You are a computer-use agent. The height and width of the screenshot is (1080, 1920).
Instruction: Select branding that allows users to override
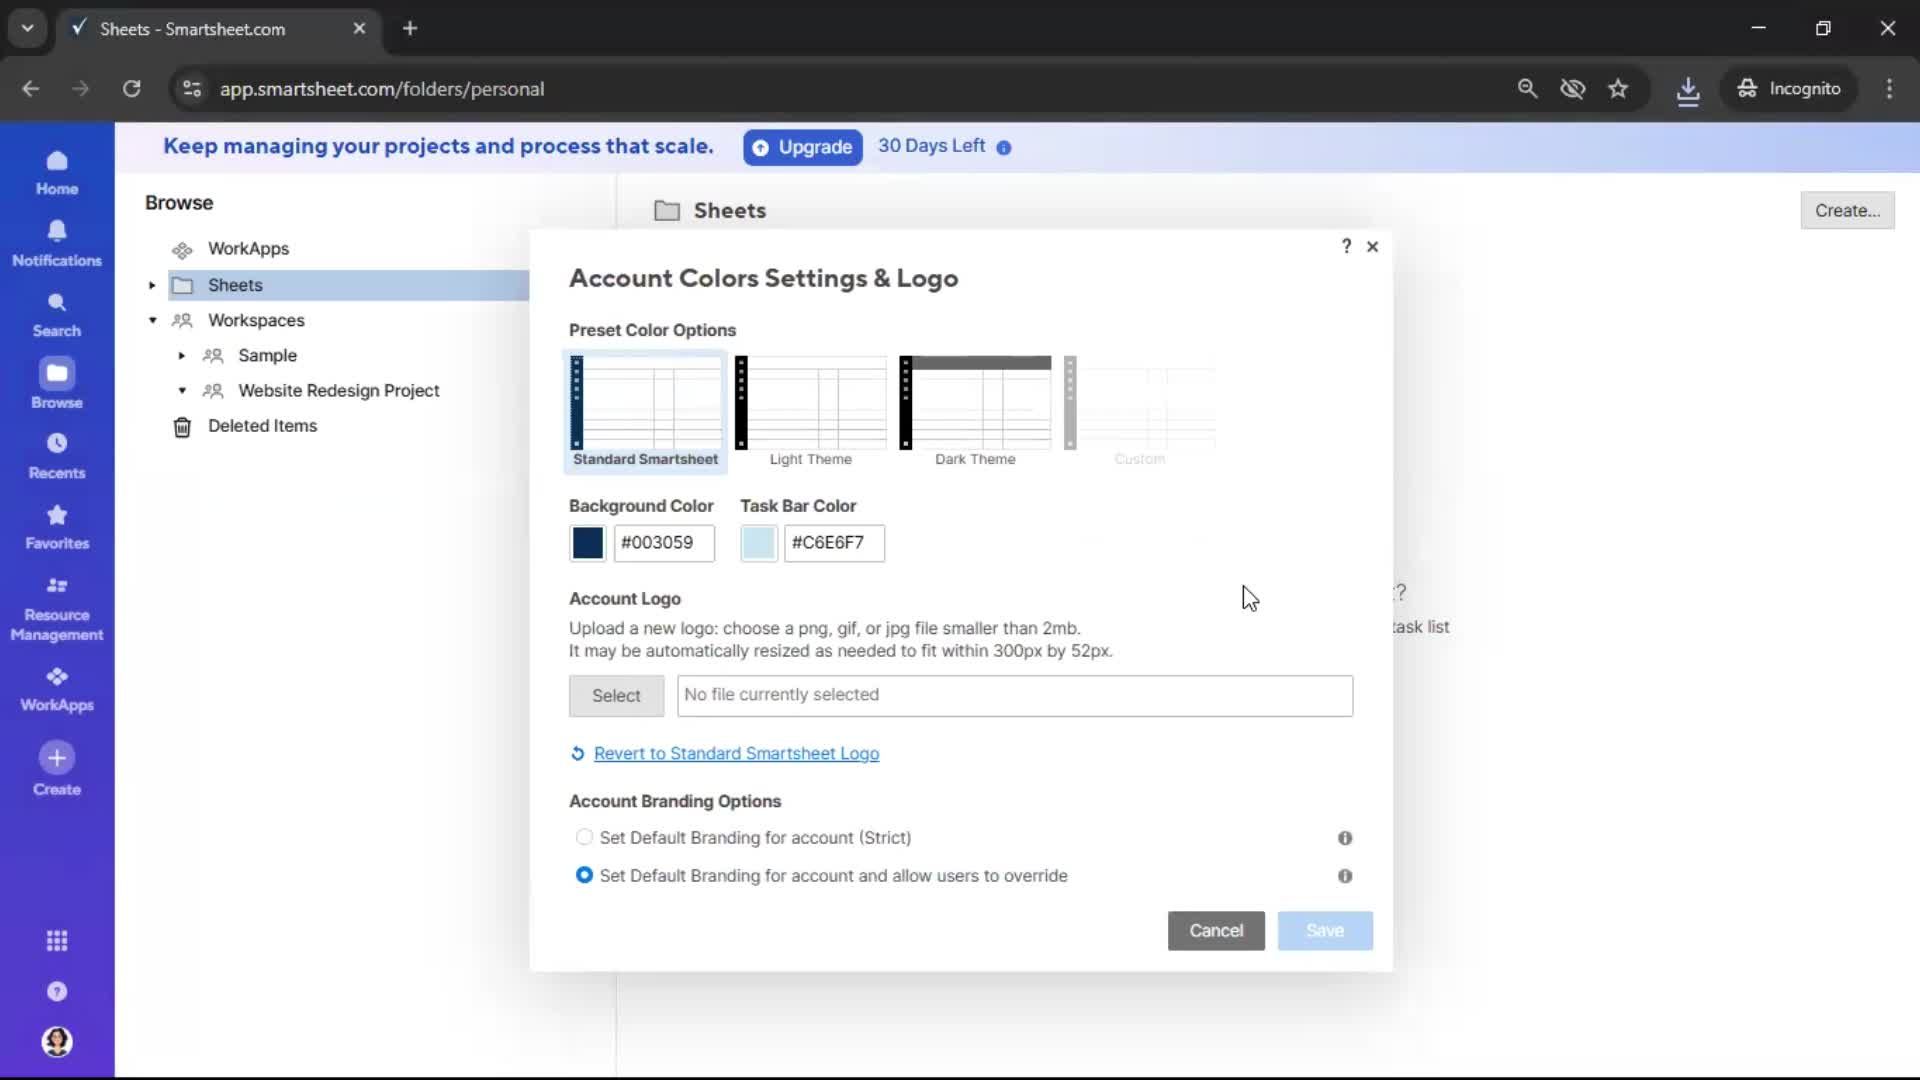point(585,875)
